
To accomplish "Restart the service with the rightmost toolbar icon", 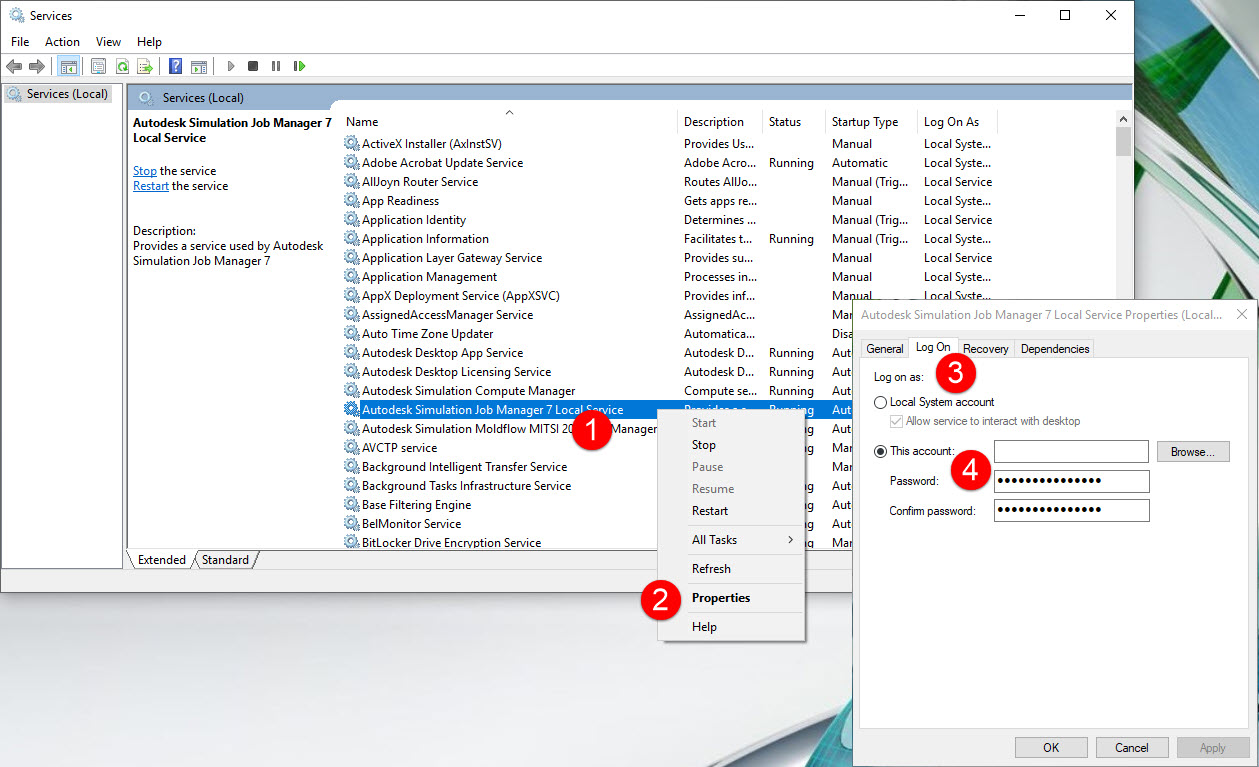I will coord(299,65).
